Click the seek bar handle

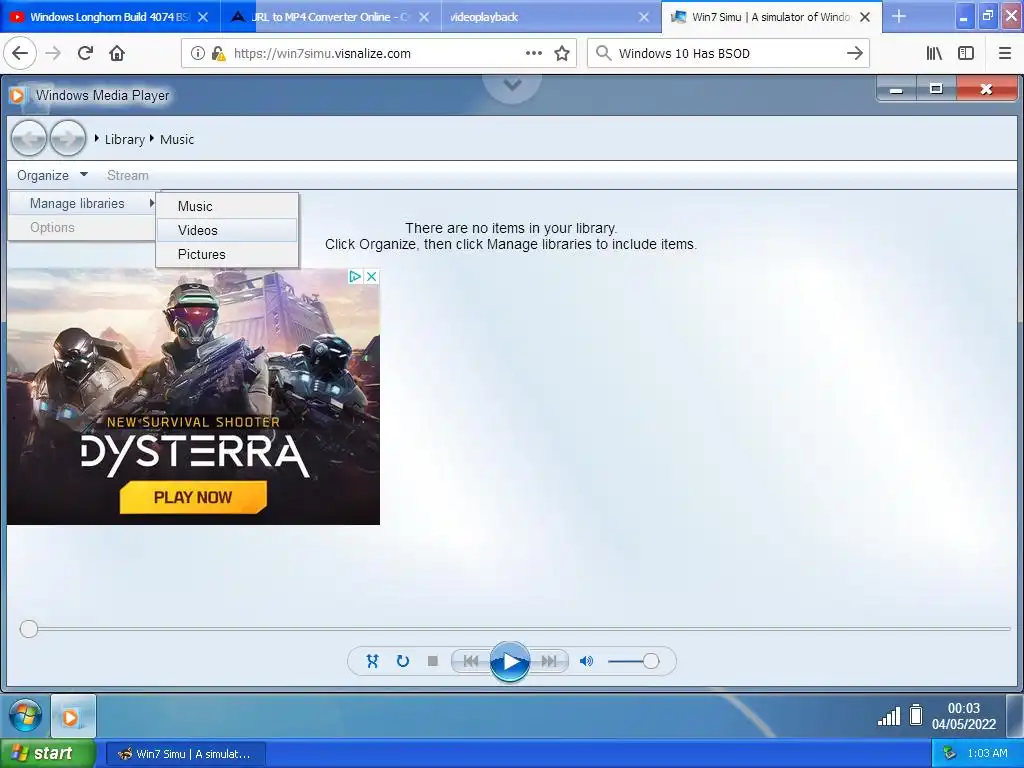29,629
